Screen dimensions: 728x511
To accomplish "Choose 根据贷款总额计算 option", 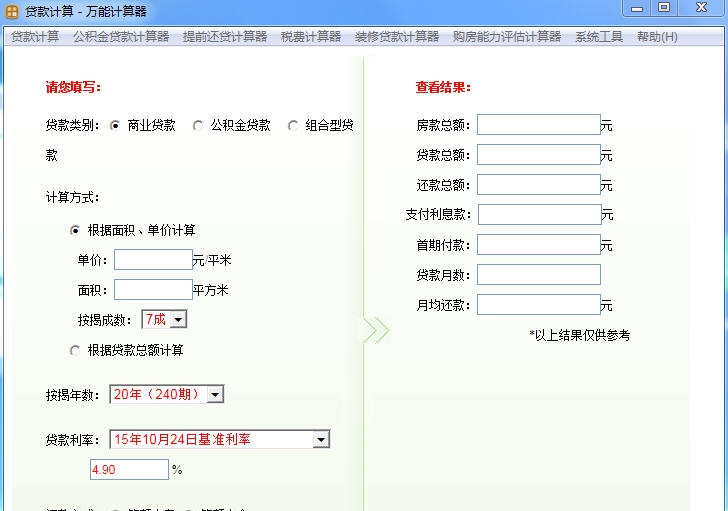I will coord(75,350).
